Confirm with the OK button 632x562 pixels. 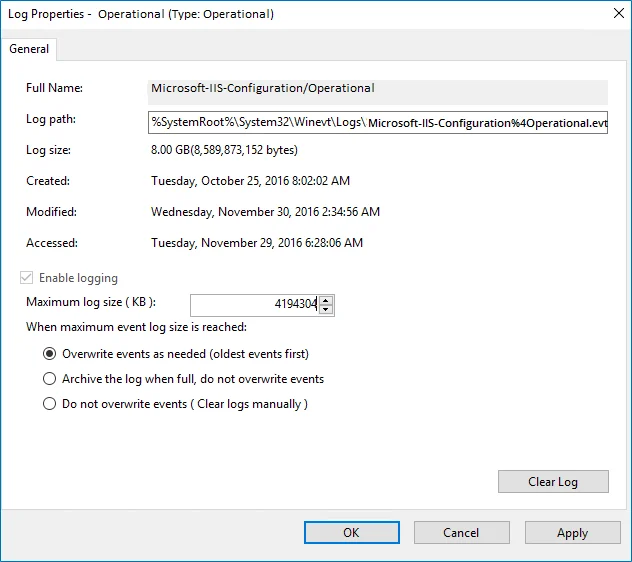351,533
